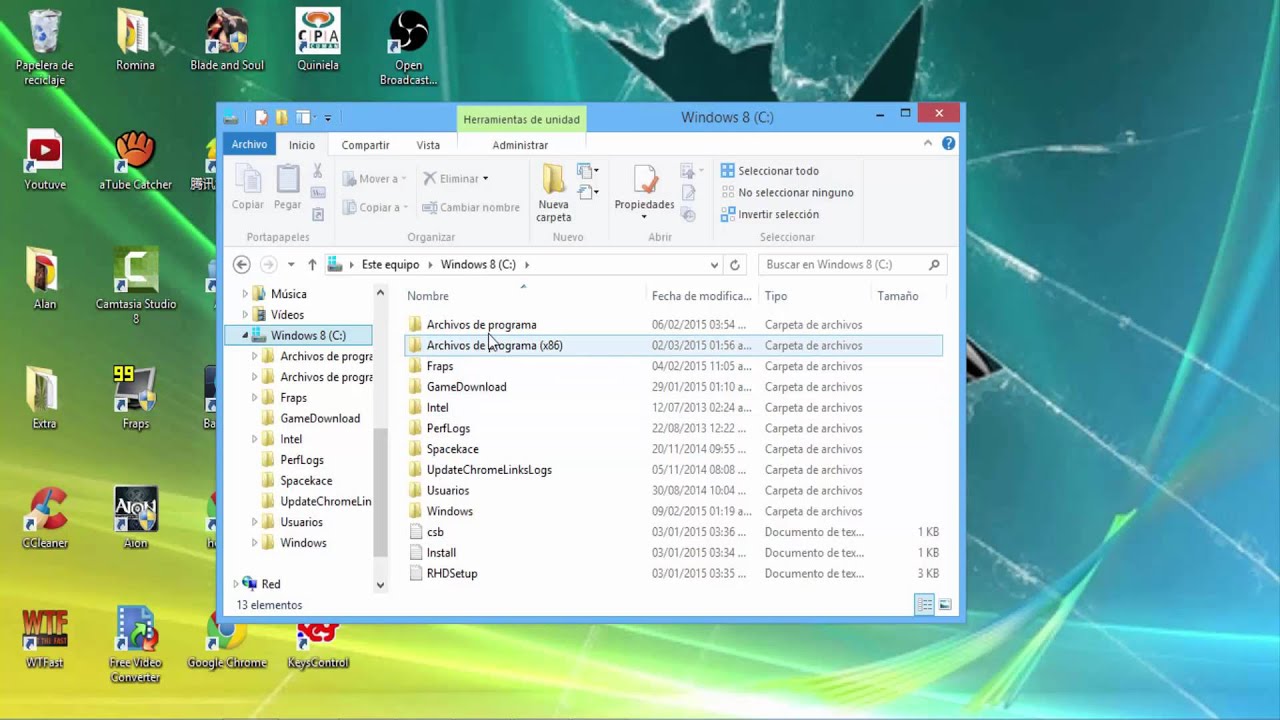This screenshot has height=720, width=1280.
Task: Click the Cut scissors icon in the ribbon
Action: coord(318,171)
